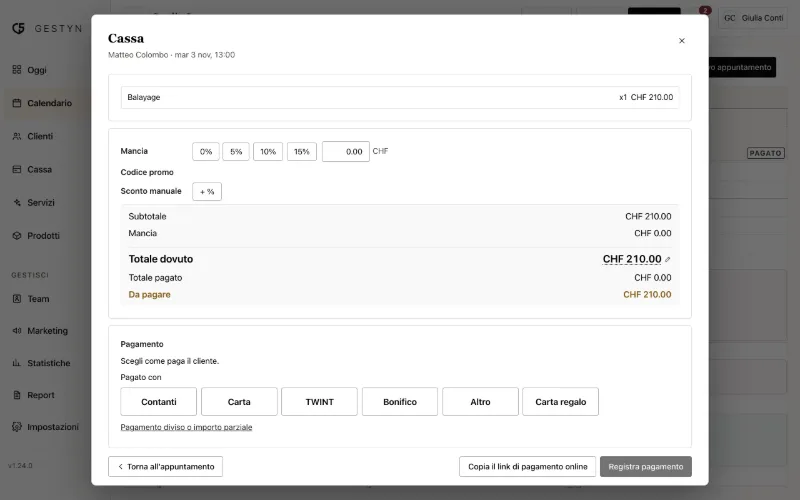
Task: Choose Bonifico as payment method
Action: (400, 402)
